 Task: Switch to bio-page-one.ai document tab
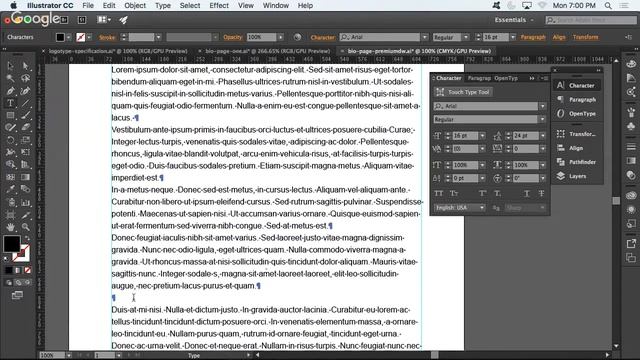(267, 51)
